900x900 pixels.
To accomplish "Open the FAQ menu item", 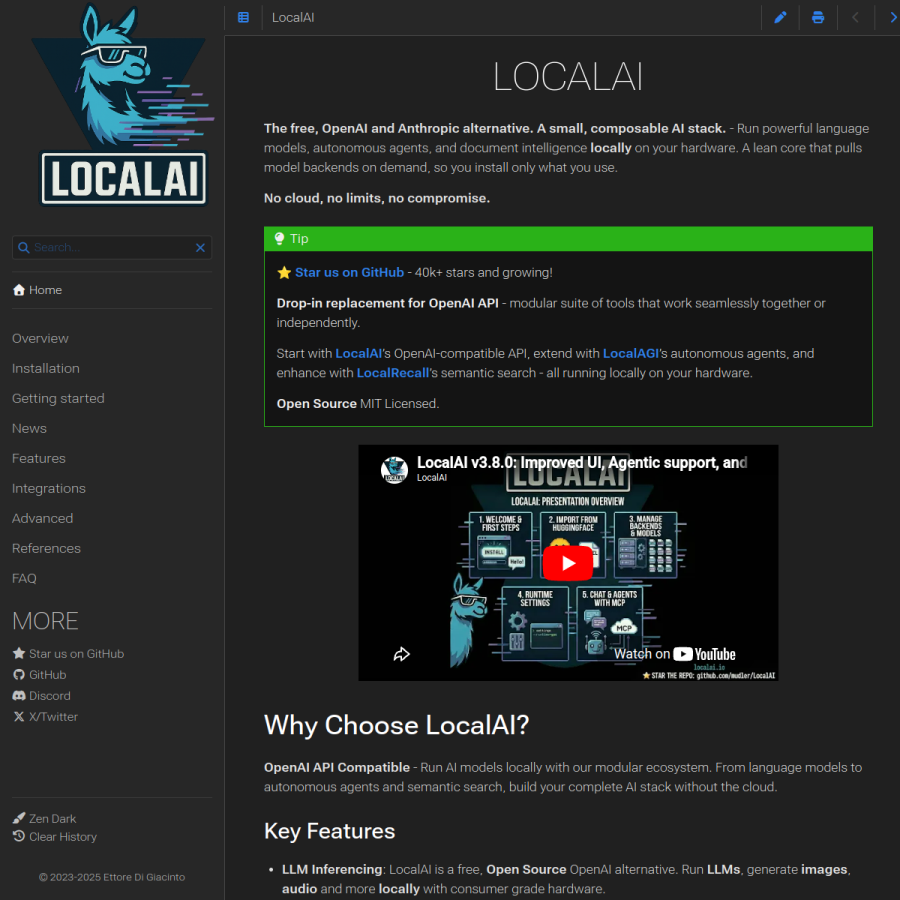I will click(24, 578).
